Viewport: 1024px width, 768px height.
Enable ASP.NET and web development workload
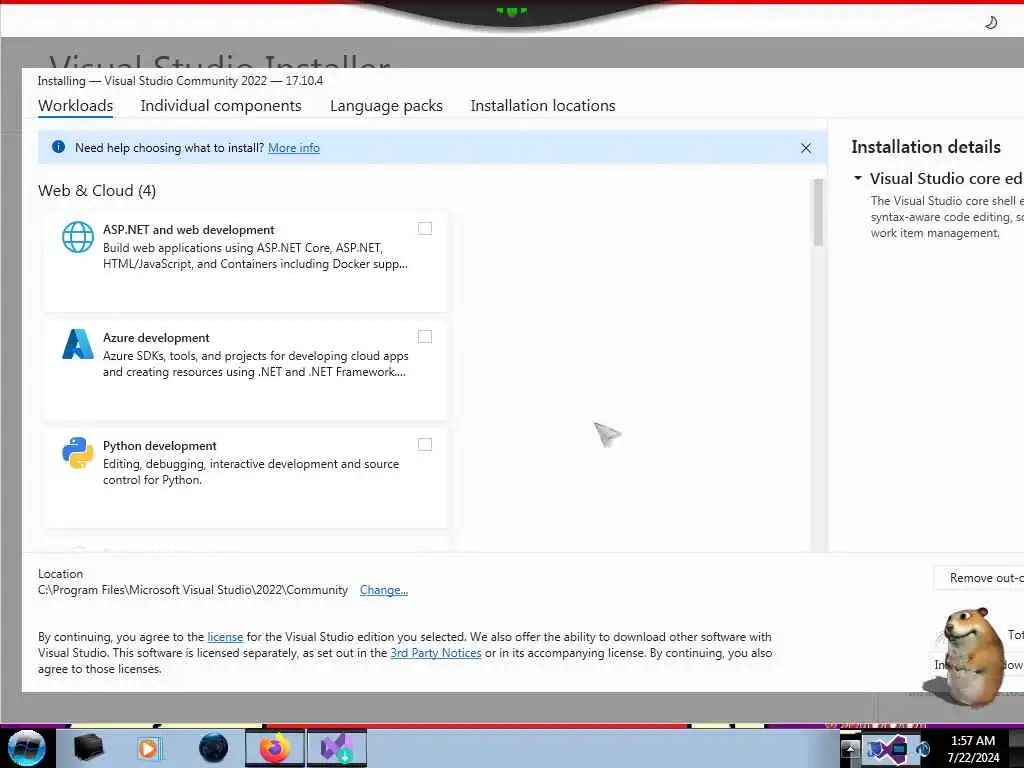(x=424, y=229)
